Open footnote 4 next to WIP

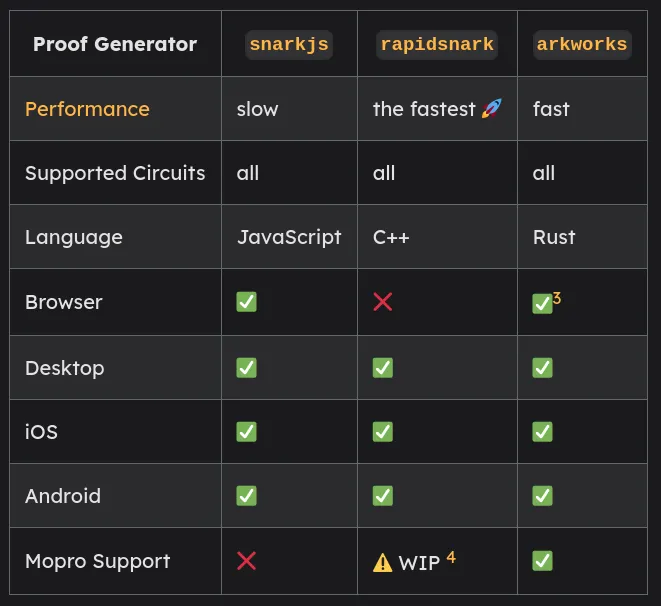[x=451, y=557]
